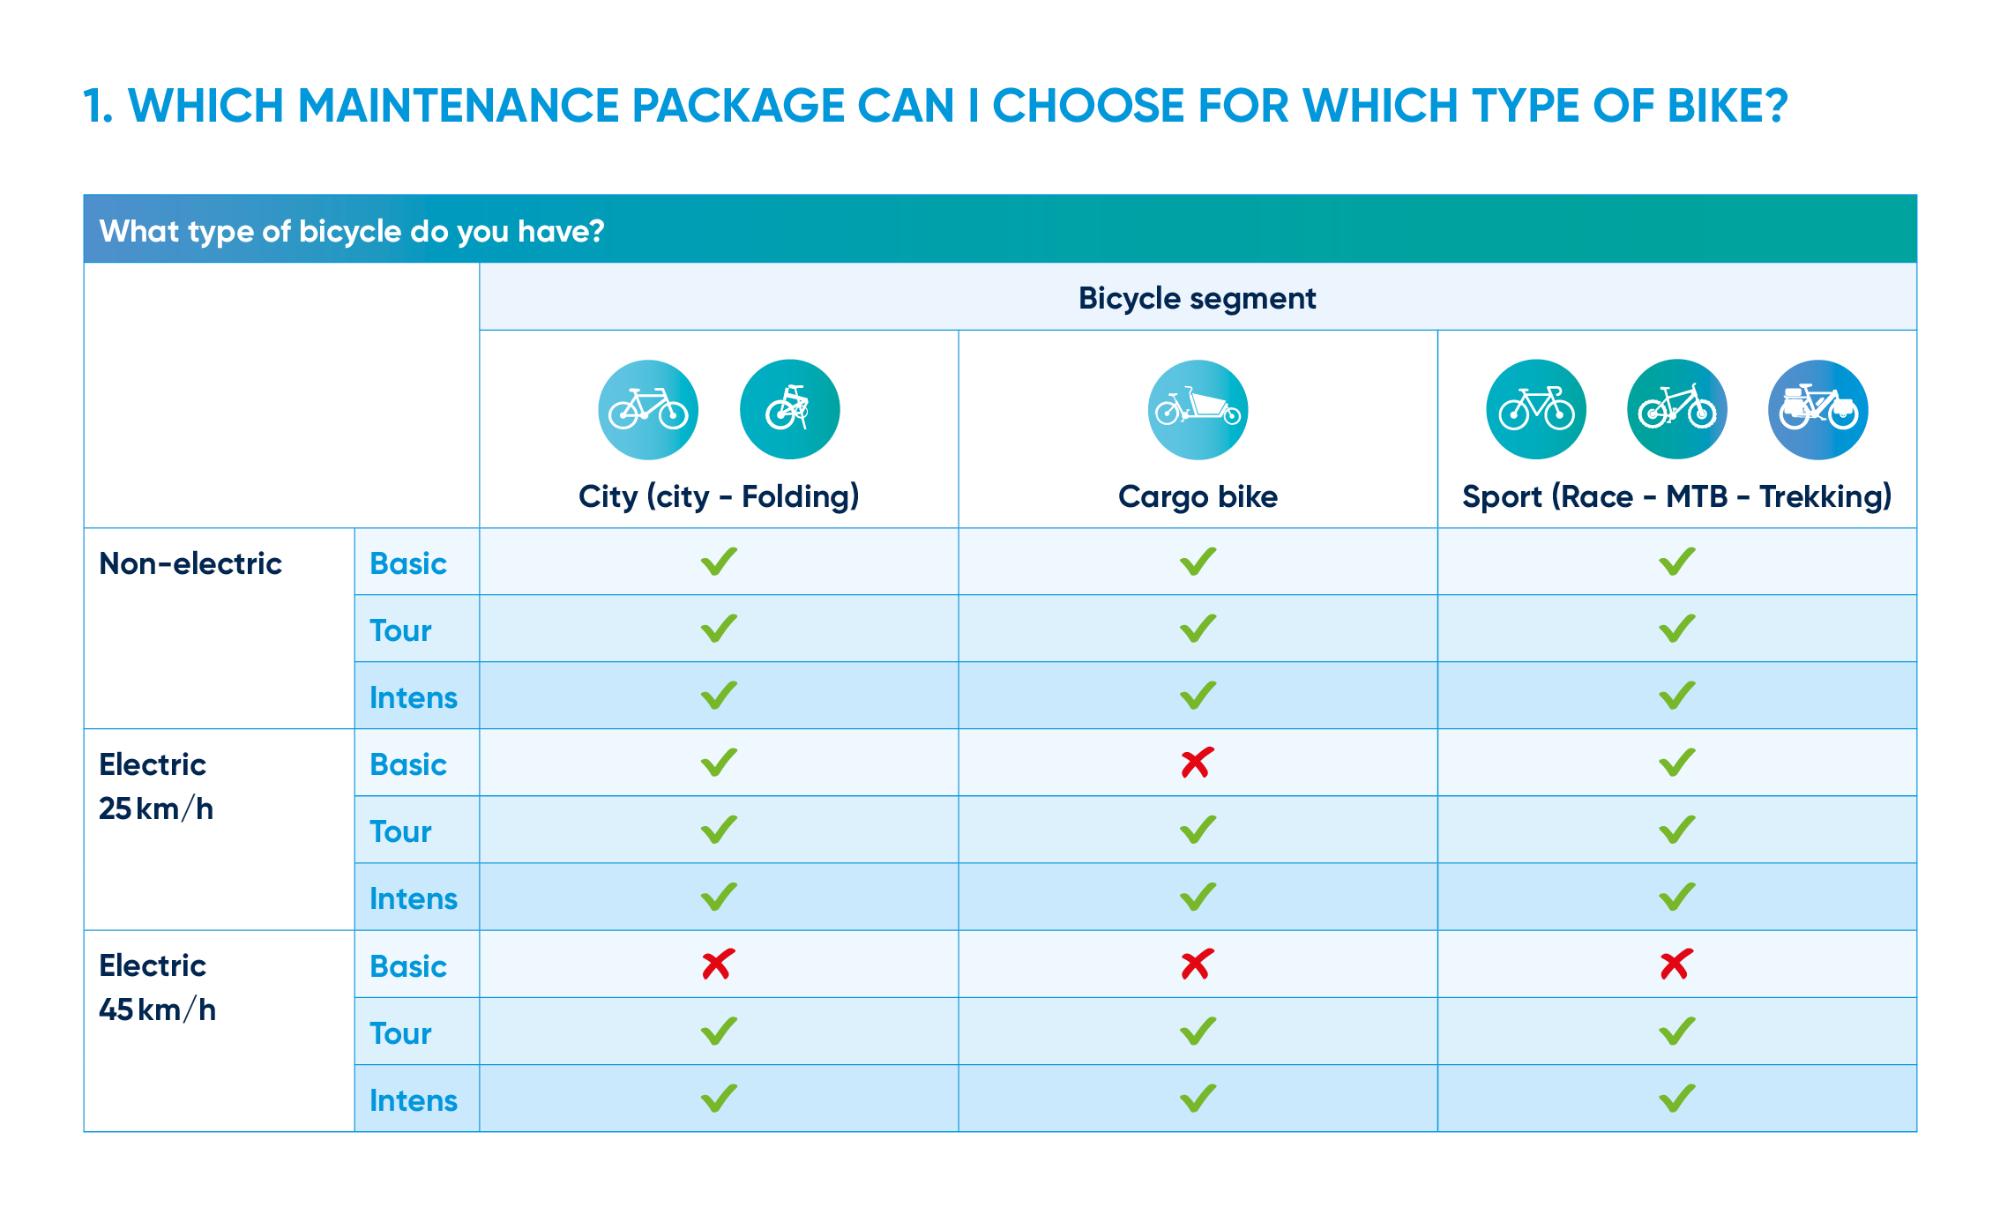Click the race bike icon
This screenshot has width=2000, height=1229.
tap(1536, 409)
